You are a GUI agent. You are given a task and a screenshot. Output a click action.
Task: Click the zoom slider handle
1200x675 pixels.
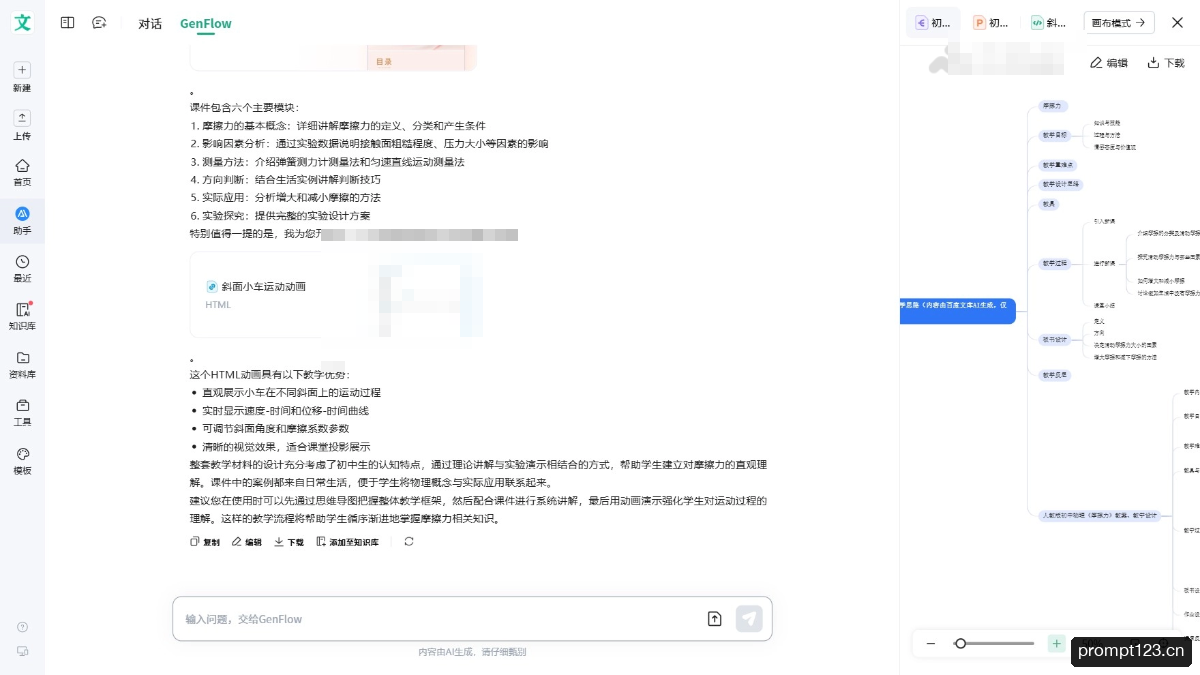tap(960, 643)
